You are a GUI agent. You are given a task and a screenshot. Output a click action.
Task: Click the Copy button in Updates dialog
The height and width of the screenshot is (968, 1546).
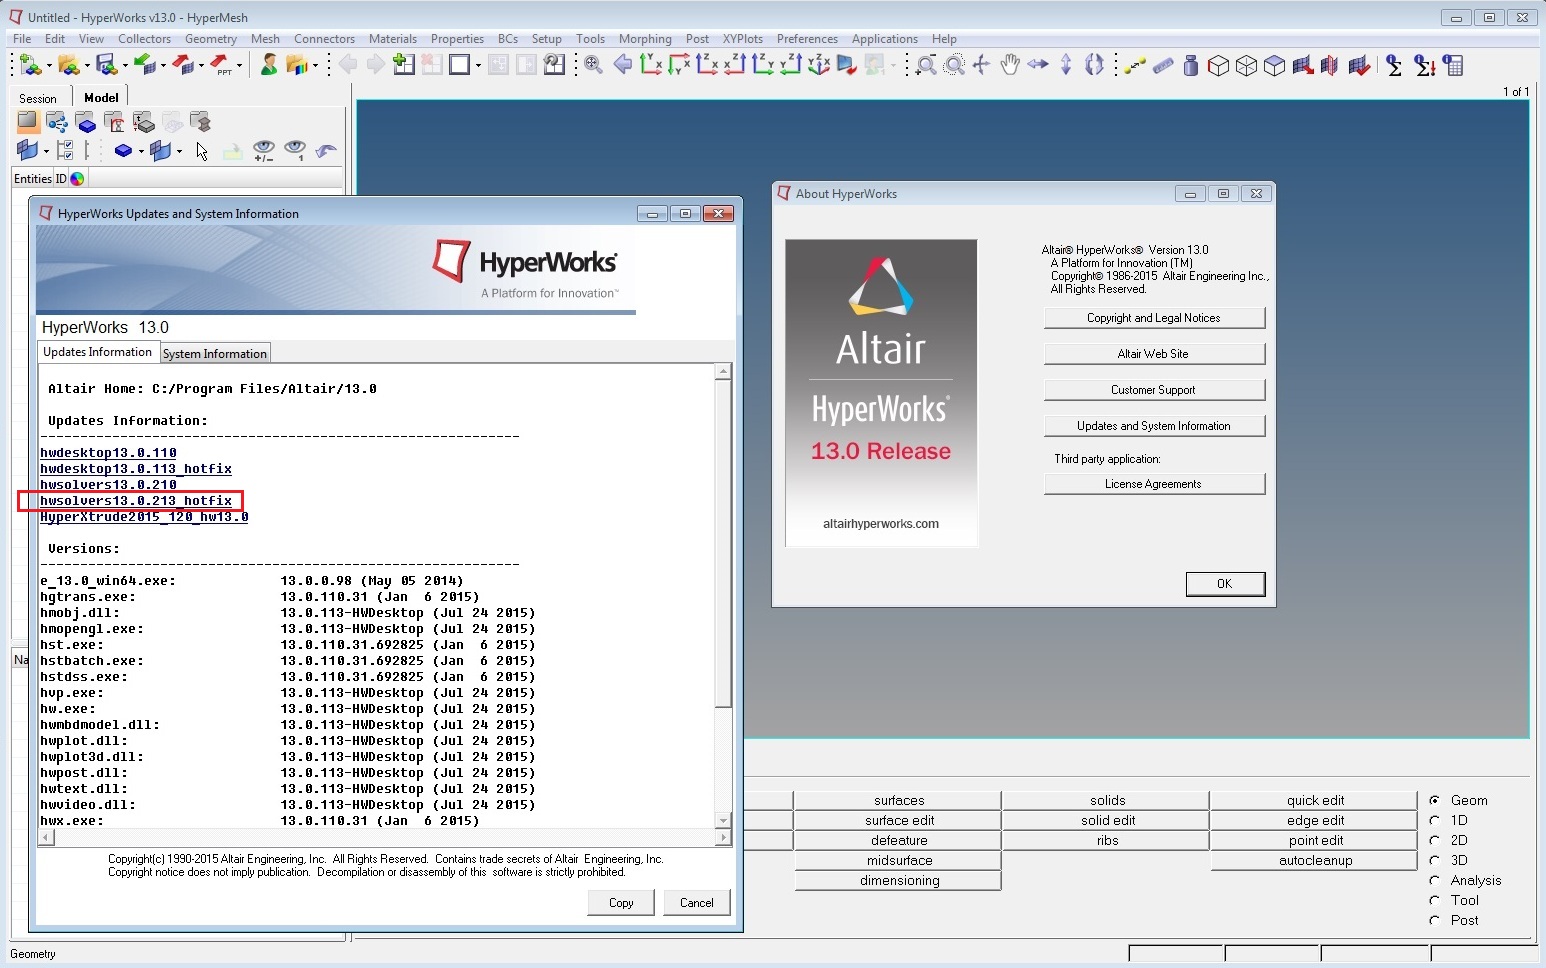coord(621,902)
